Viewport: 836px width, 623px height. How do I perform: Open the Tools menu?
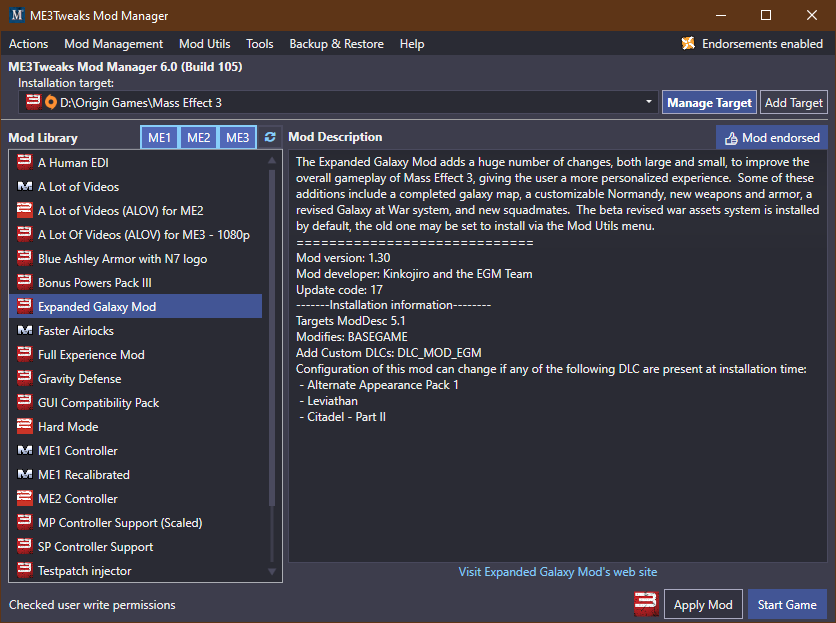coord(260,44)
